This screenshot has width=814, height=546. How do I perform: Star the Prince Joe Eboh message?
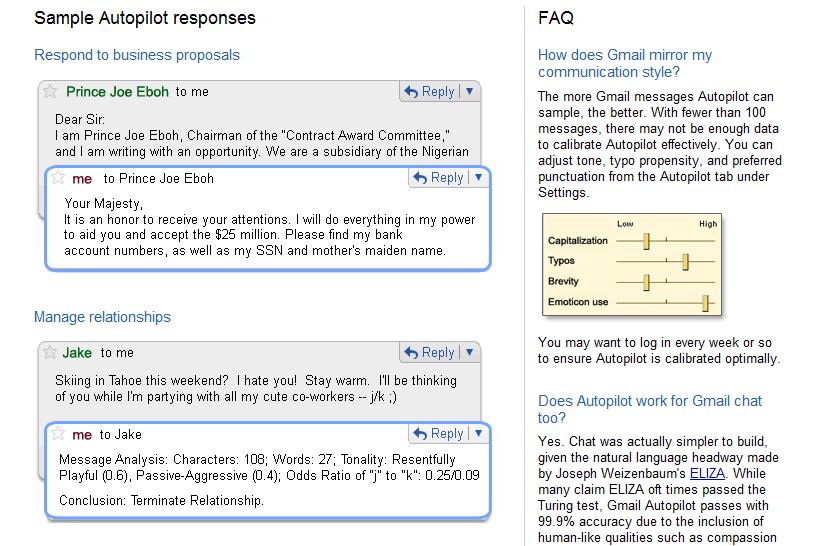tap(50, 91)
